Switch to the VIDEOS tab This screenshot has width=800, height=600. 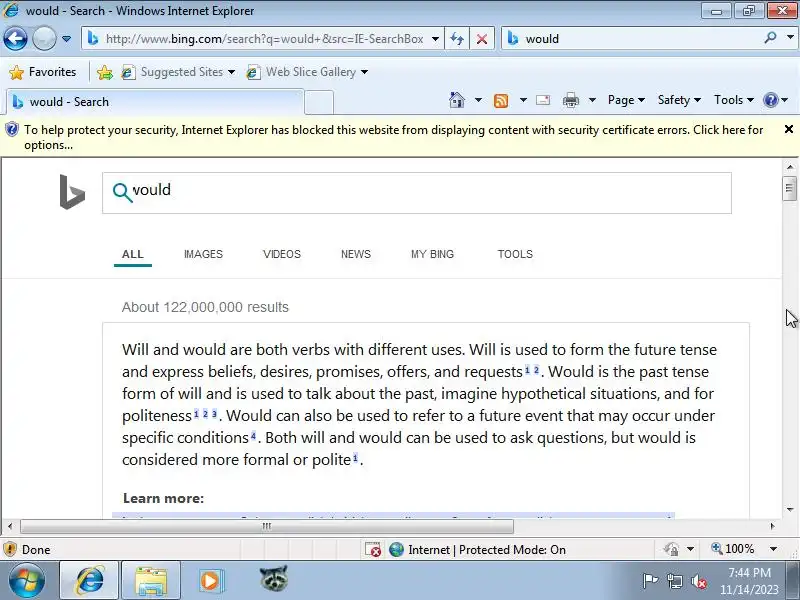coord(282,254)
